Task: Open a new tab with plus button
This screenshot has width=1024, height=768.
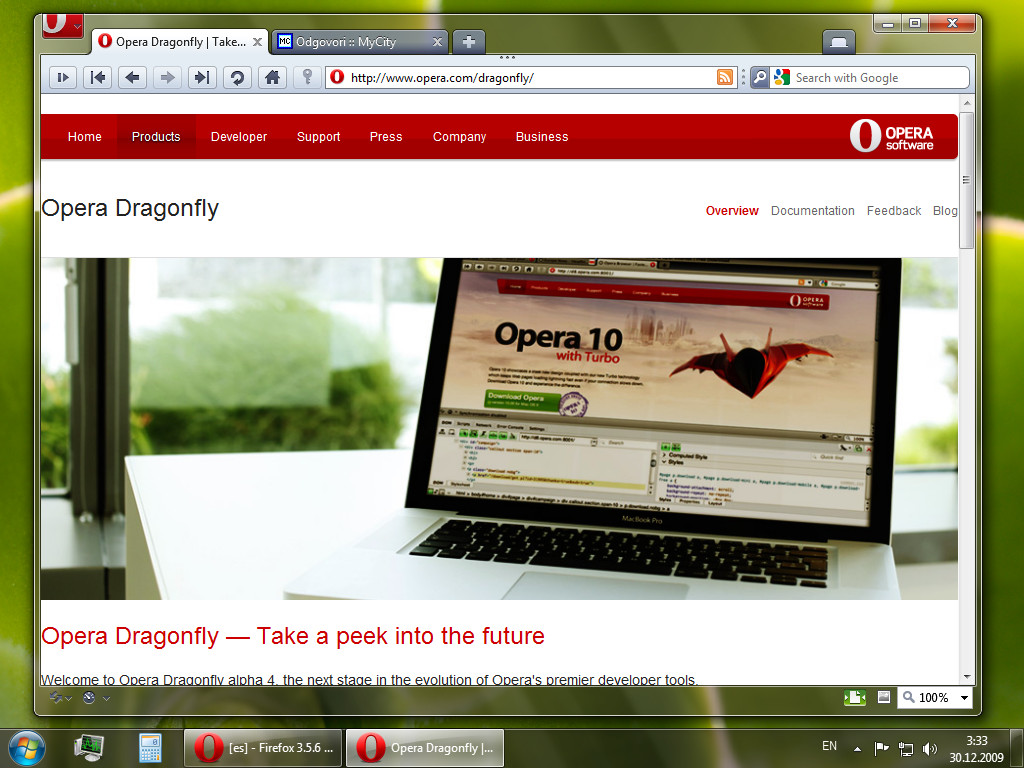Action: coord(469,42)
